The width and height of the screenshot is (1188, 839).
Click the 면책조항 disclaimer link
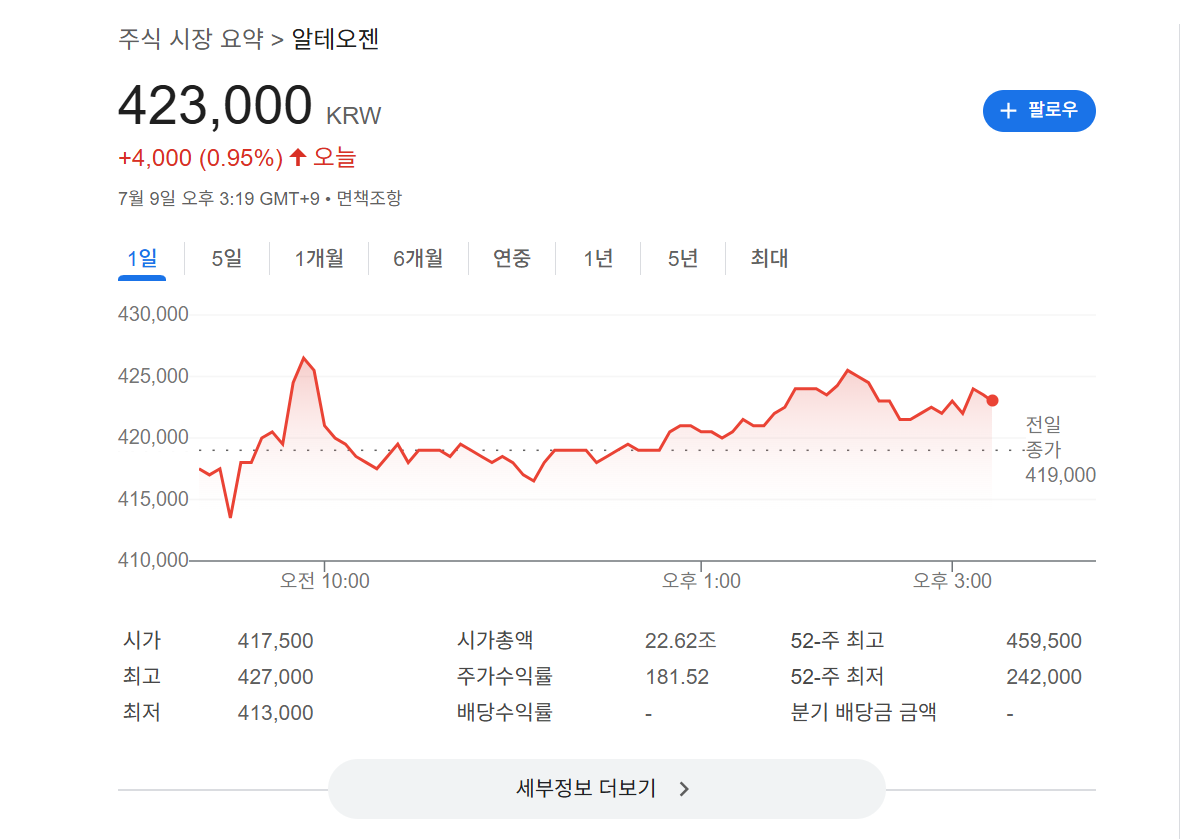pyautogui.click(x=369, y=199)
